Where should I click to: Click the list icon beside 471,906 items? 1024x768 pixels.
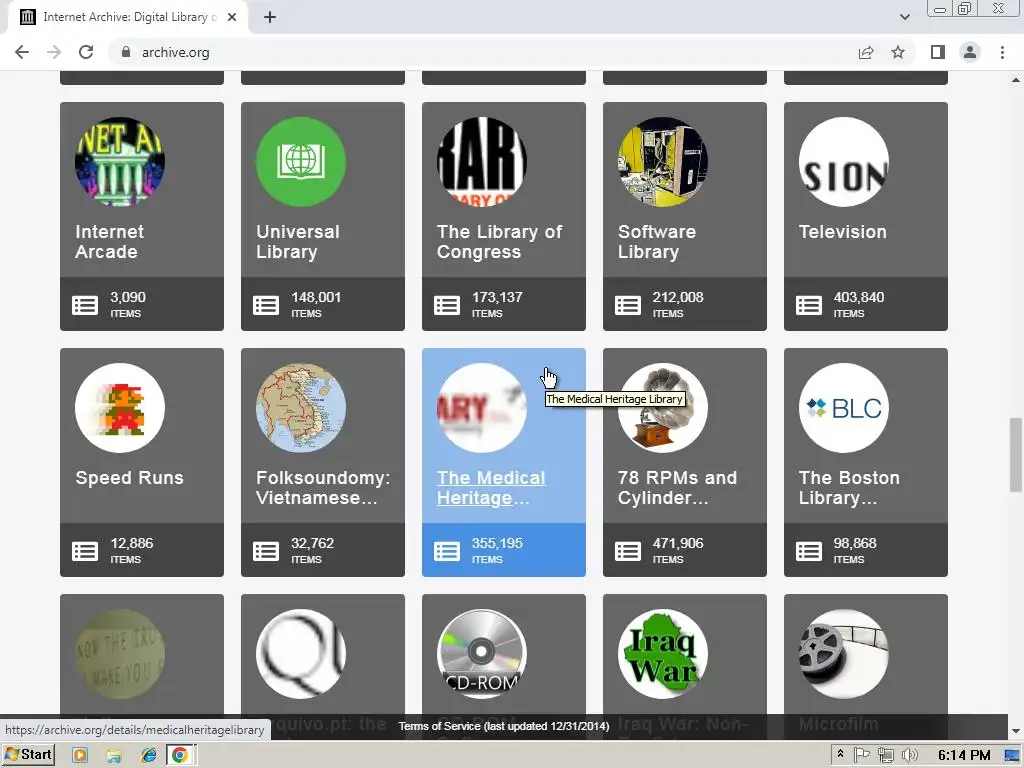(x=628, y=551)
